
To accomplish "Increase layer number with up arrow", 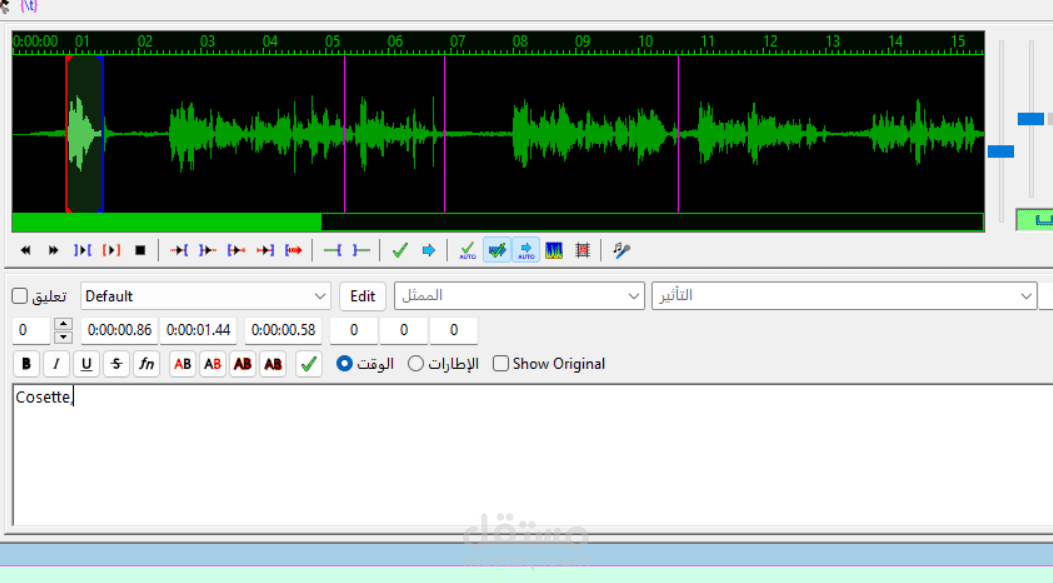I will pyautogui.click(x=63, y=324).
